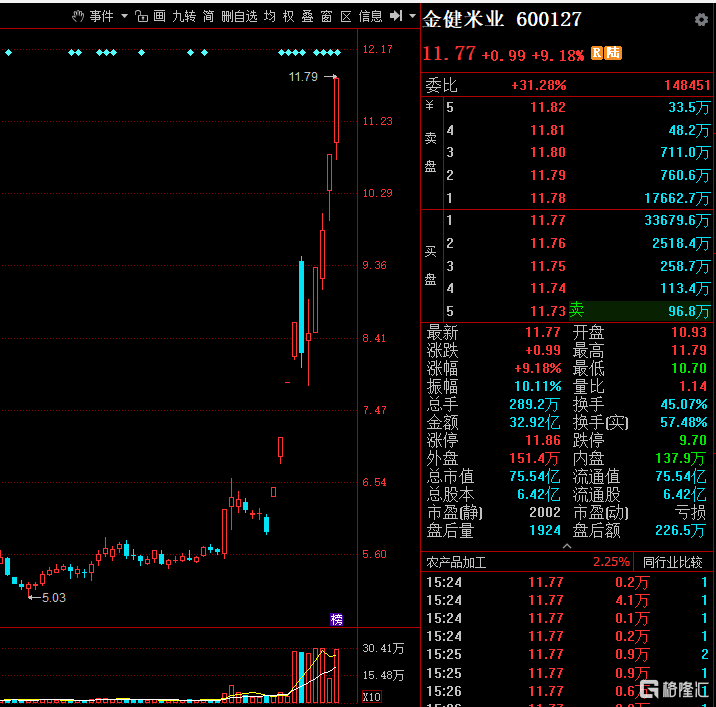The image size is (716, 707).
Task: Click the 换手 turnover 45.07% value
Action: pyautogui.click(x=684, y=404)
